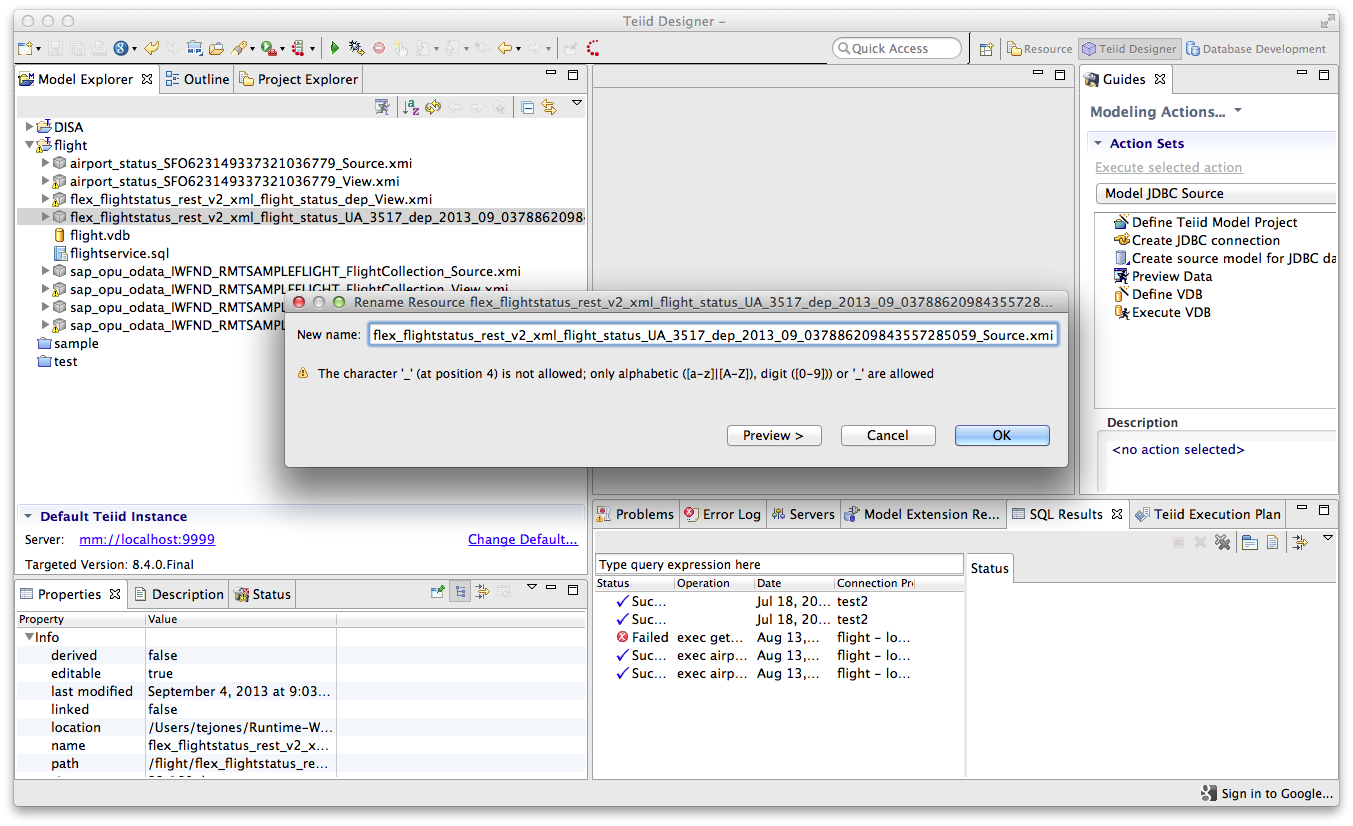Viewport: 1353px width, 826px height.
Task: Toggle advanced properties filter icon in Properties view
Action: (482, 592)
